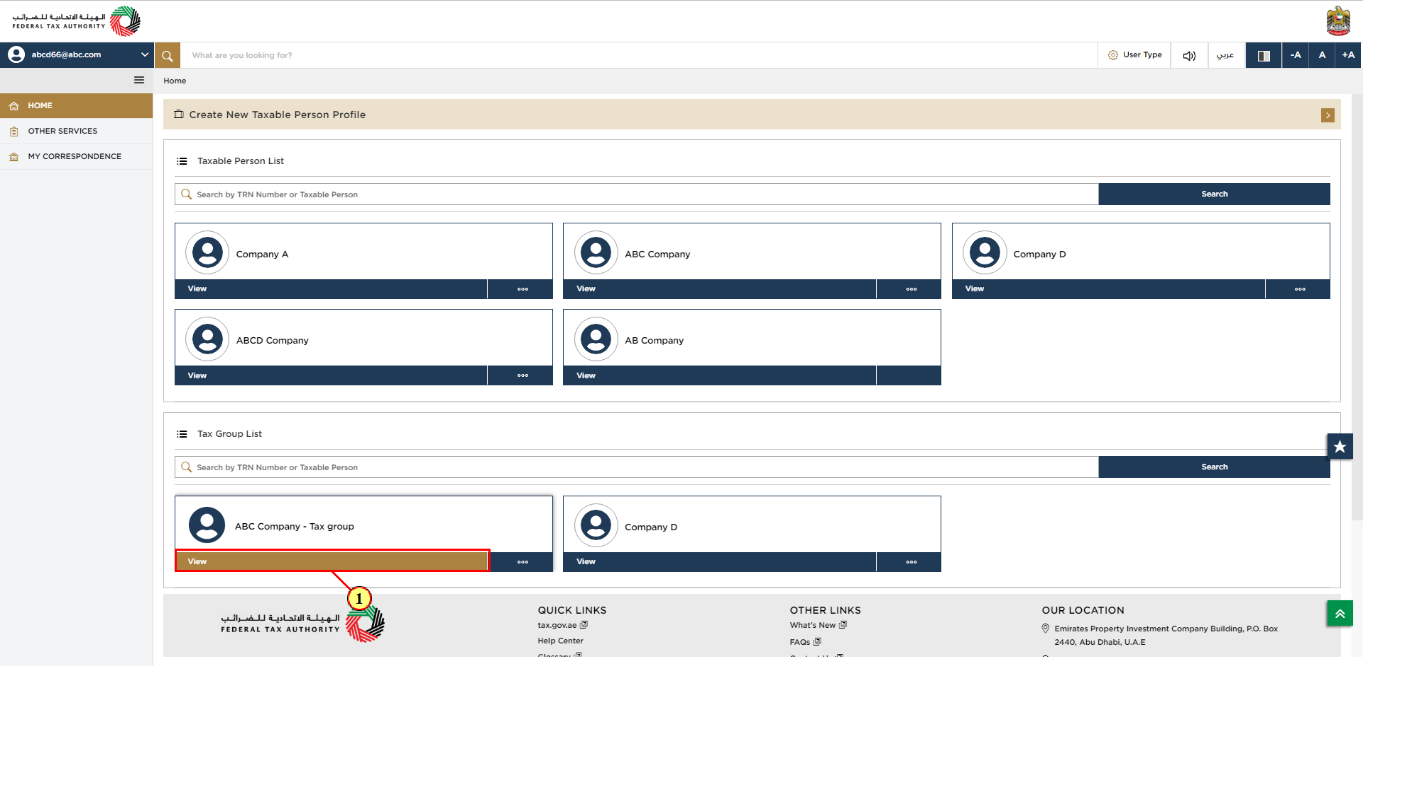Switch language to Arabic
The image size is (1414, 801).
[x=1225, y=55]
